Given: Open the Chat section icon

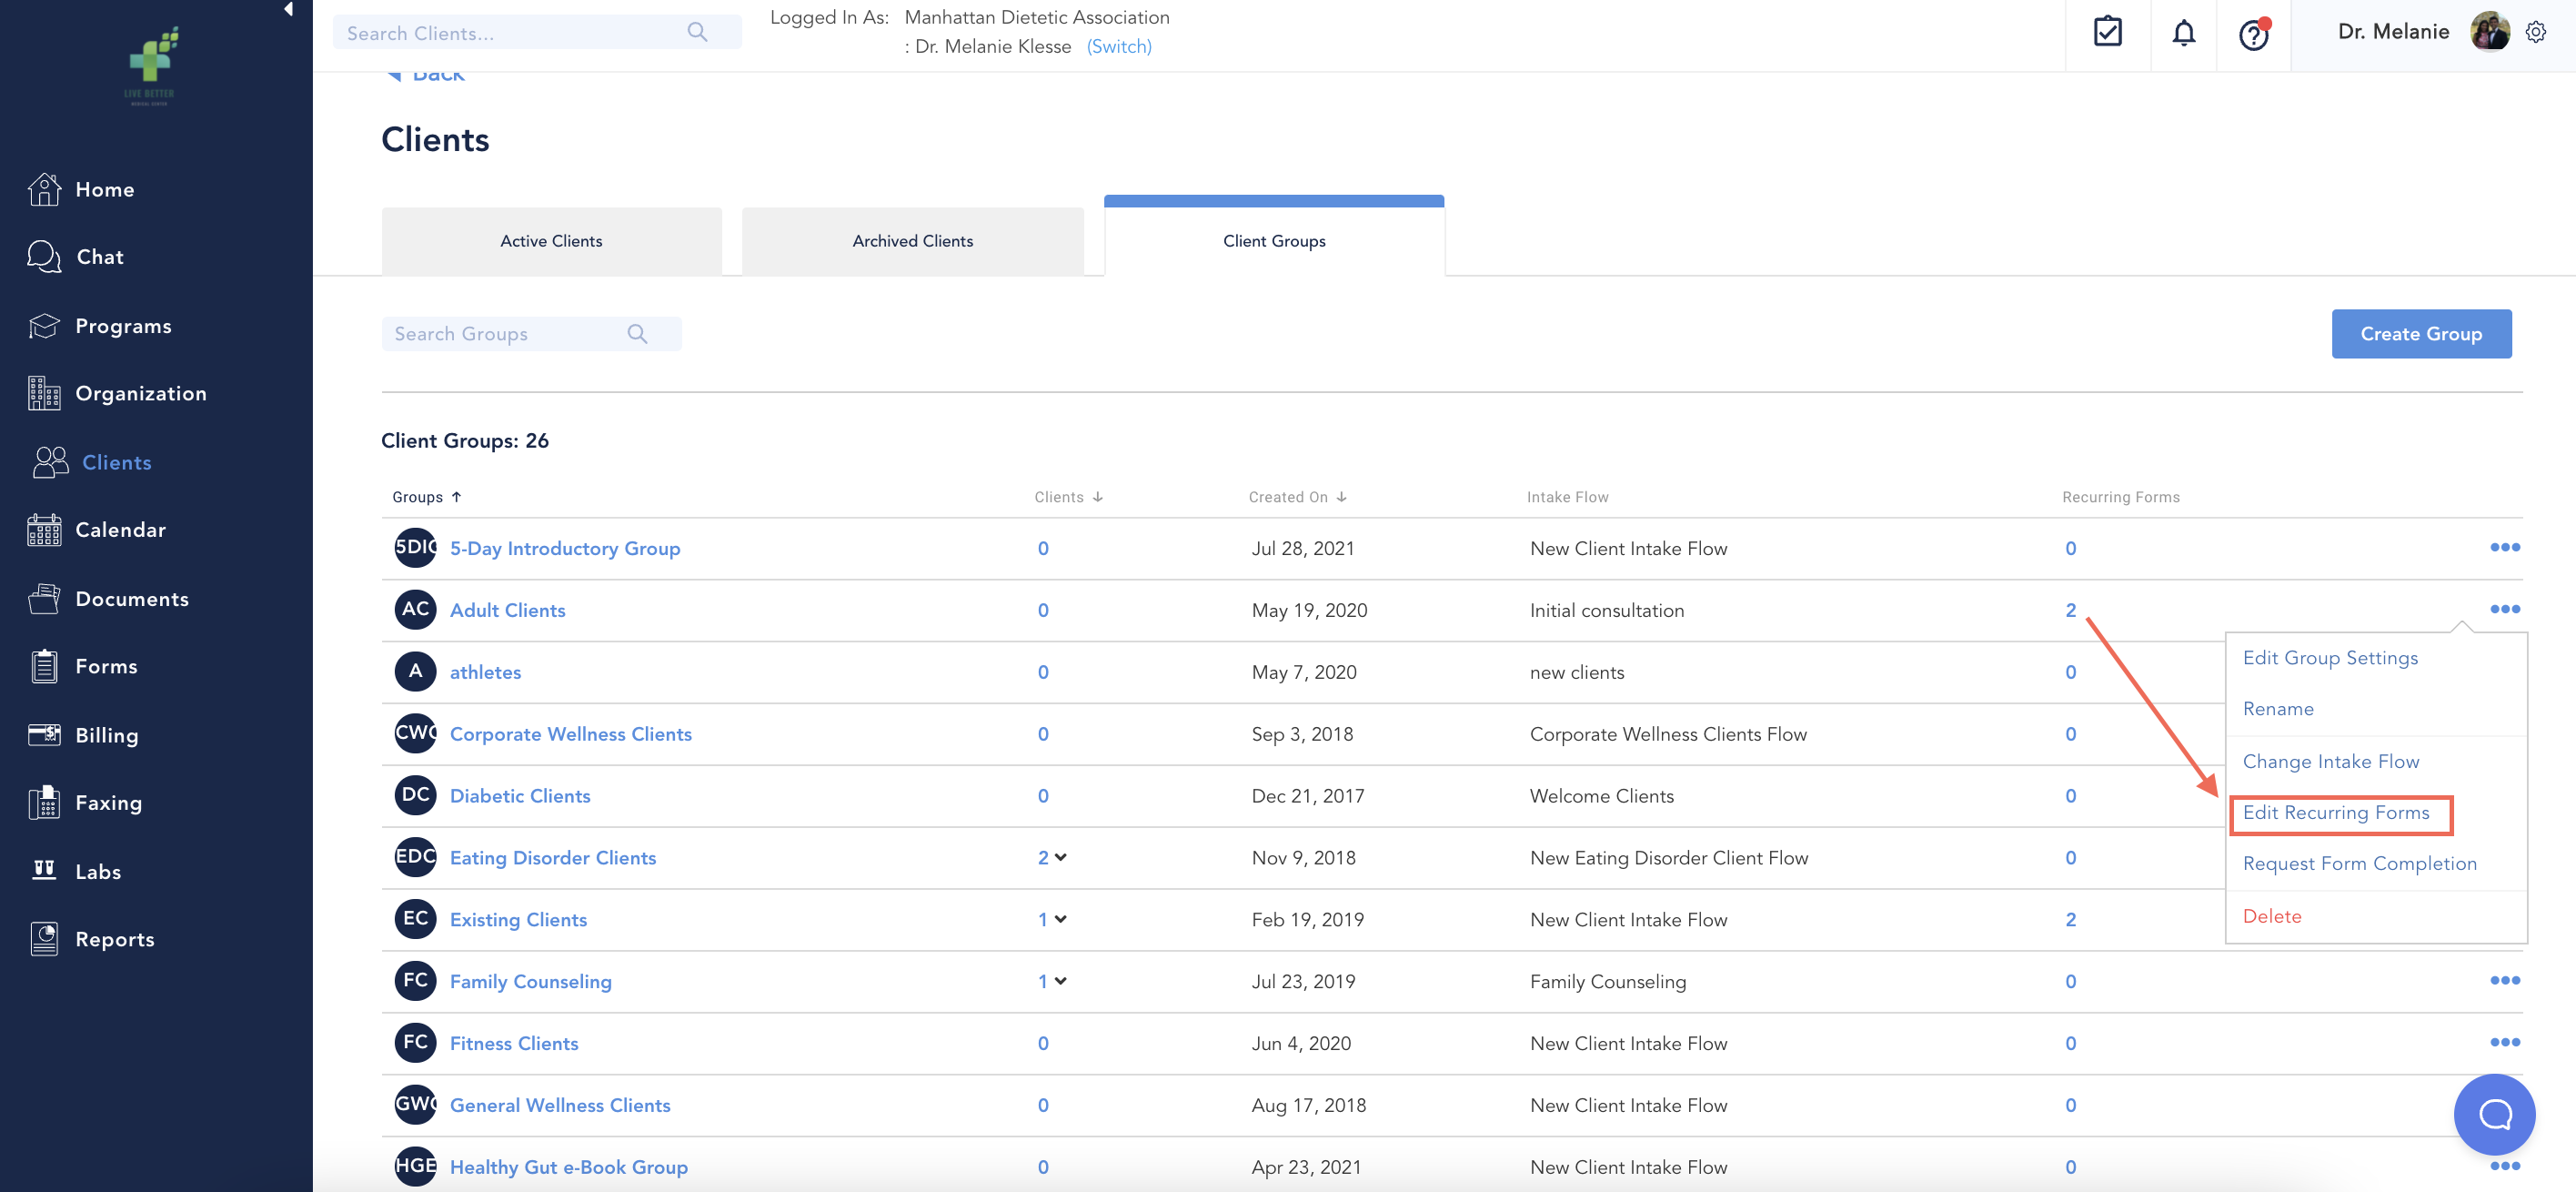Looking at the screenshot, I should point(44,256).
